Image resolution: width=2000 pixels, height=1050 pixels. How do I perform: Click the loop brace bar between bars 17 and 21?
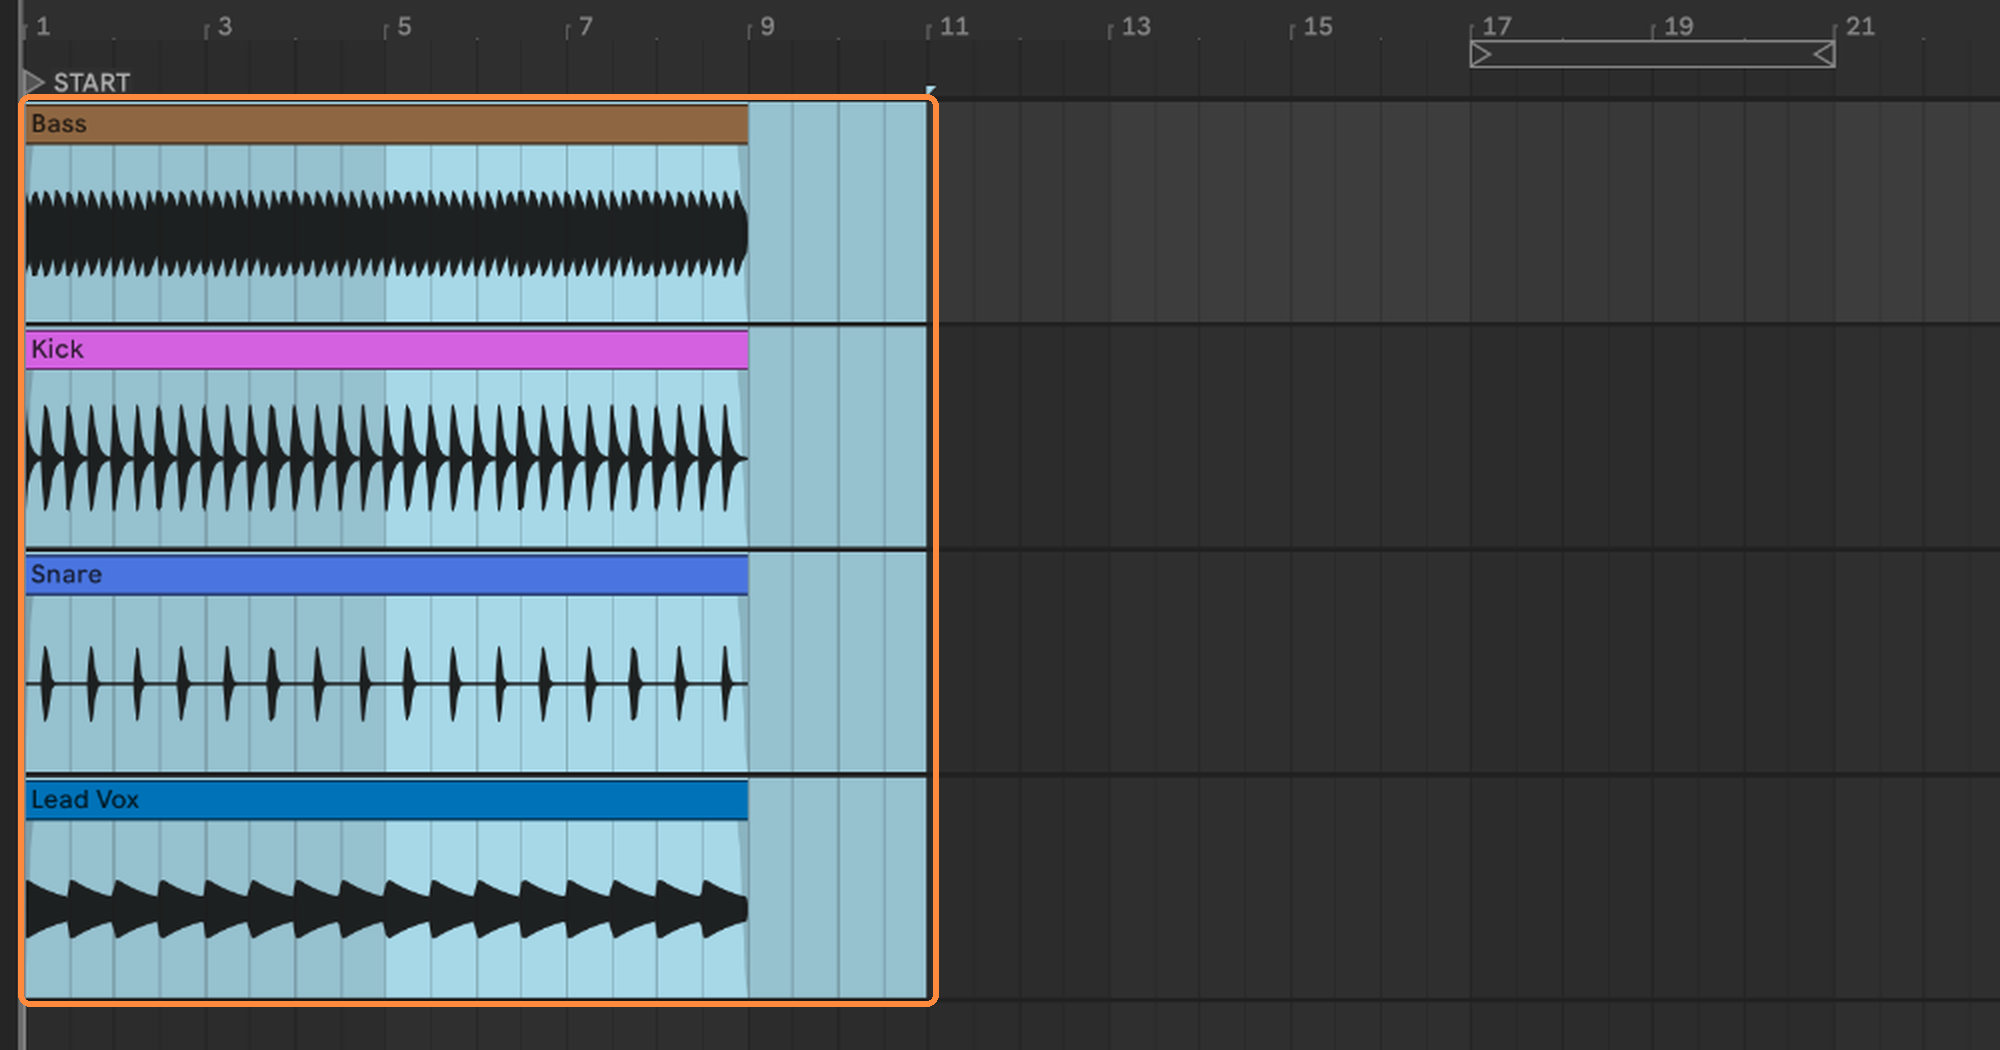point(1652,54)
